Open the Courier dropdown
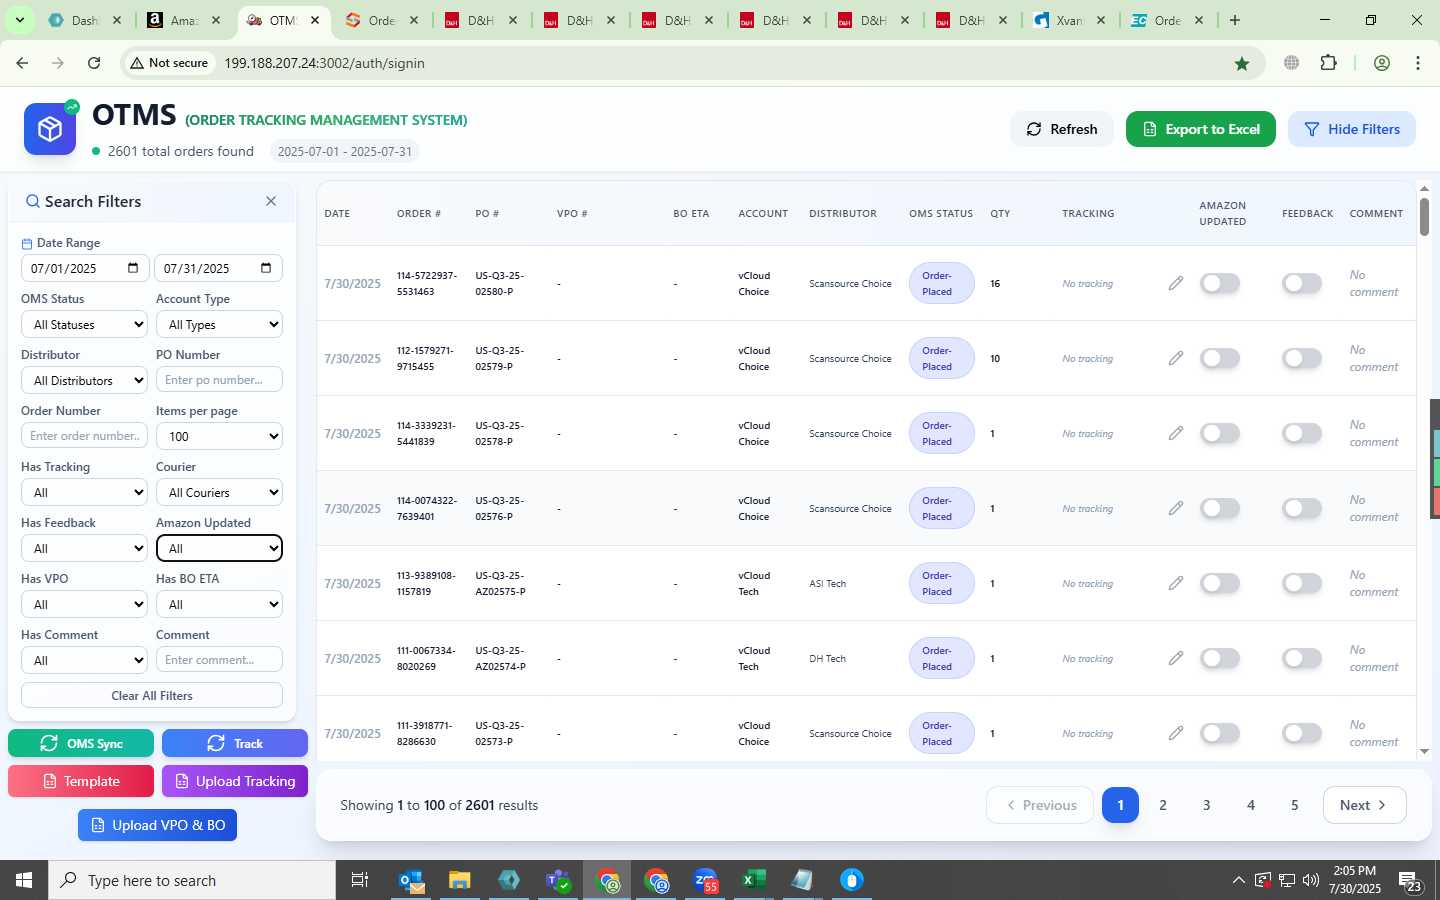Screen dimensions: 1440x900 point(219,492)
